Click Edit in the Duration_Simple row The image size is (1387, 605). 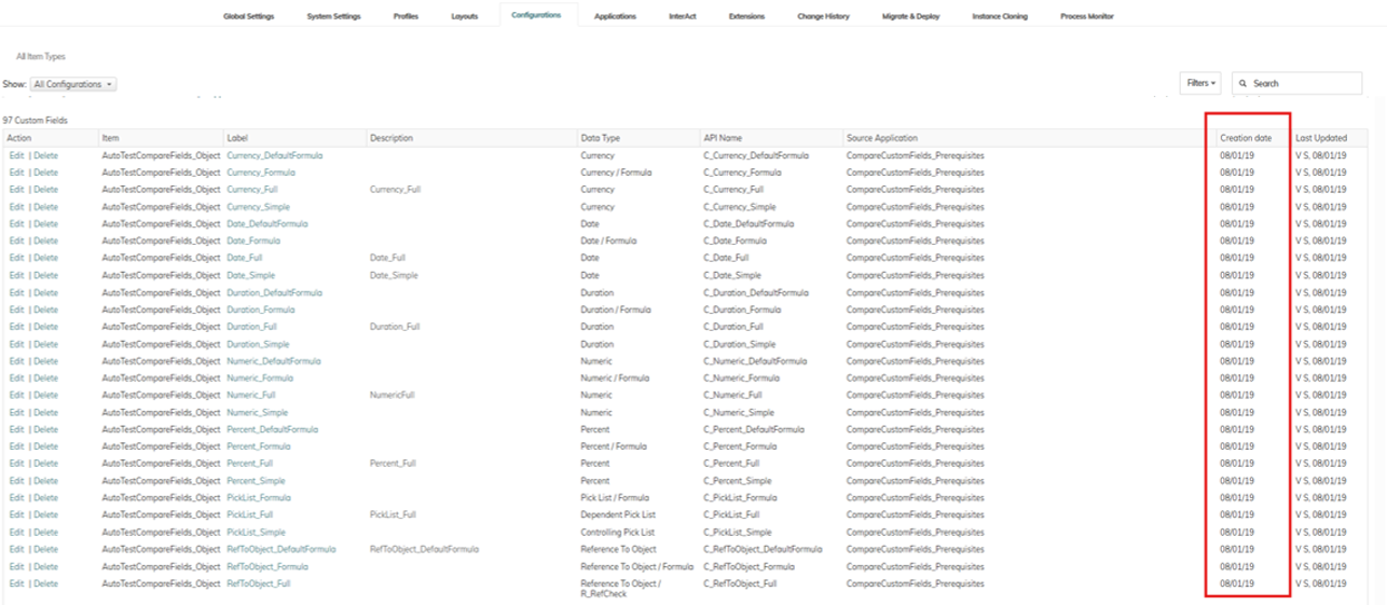click(16, 344)
